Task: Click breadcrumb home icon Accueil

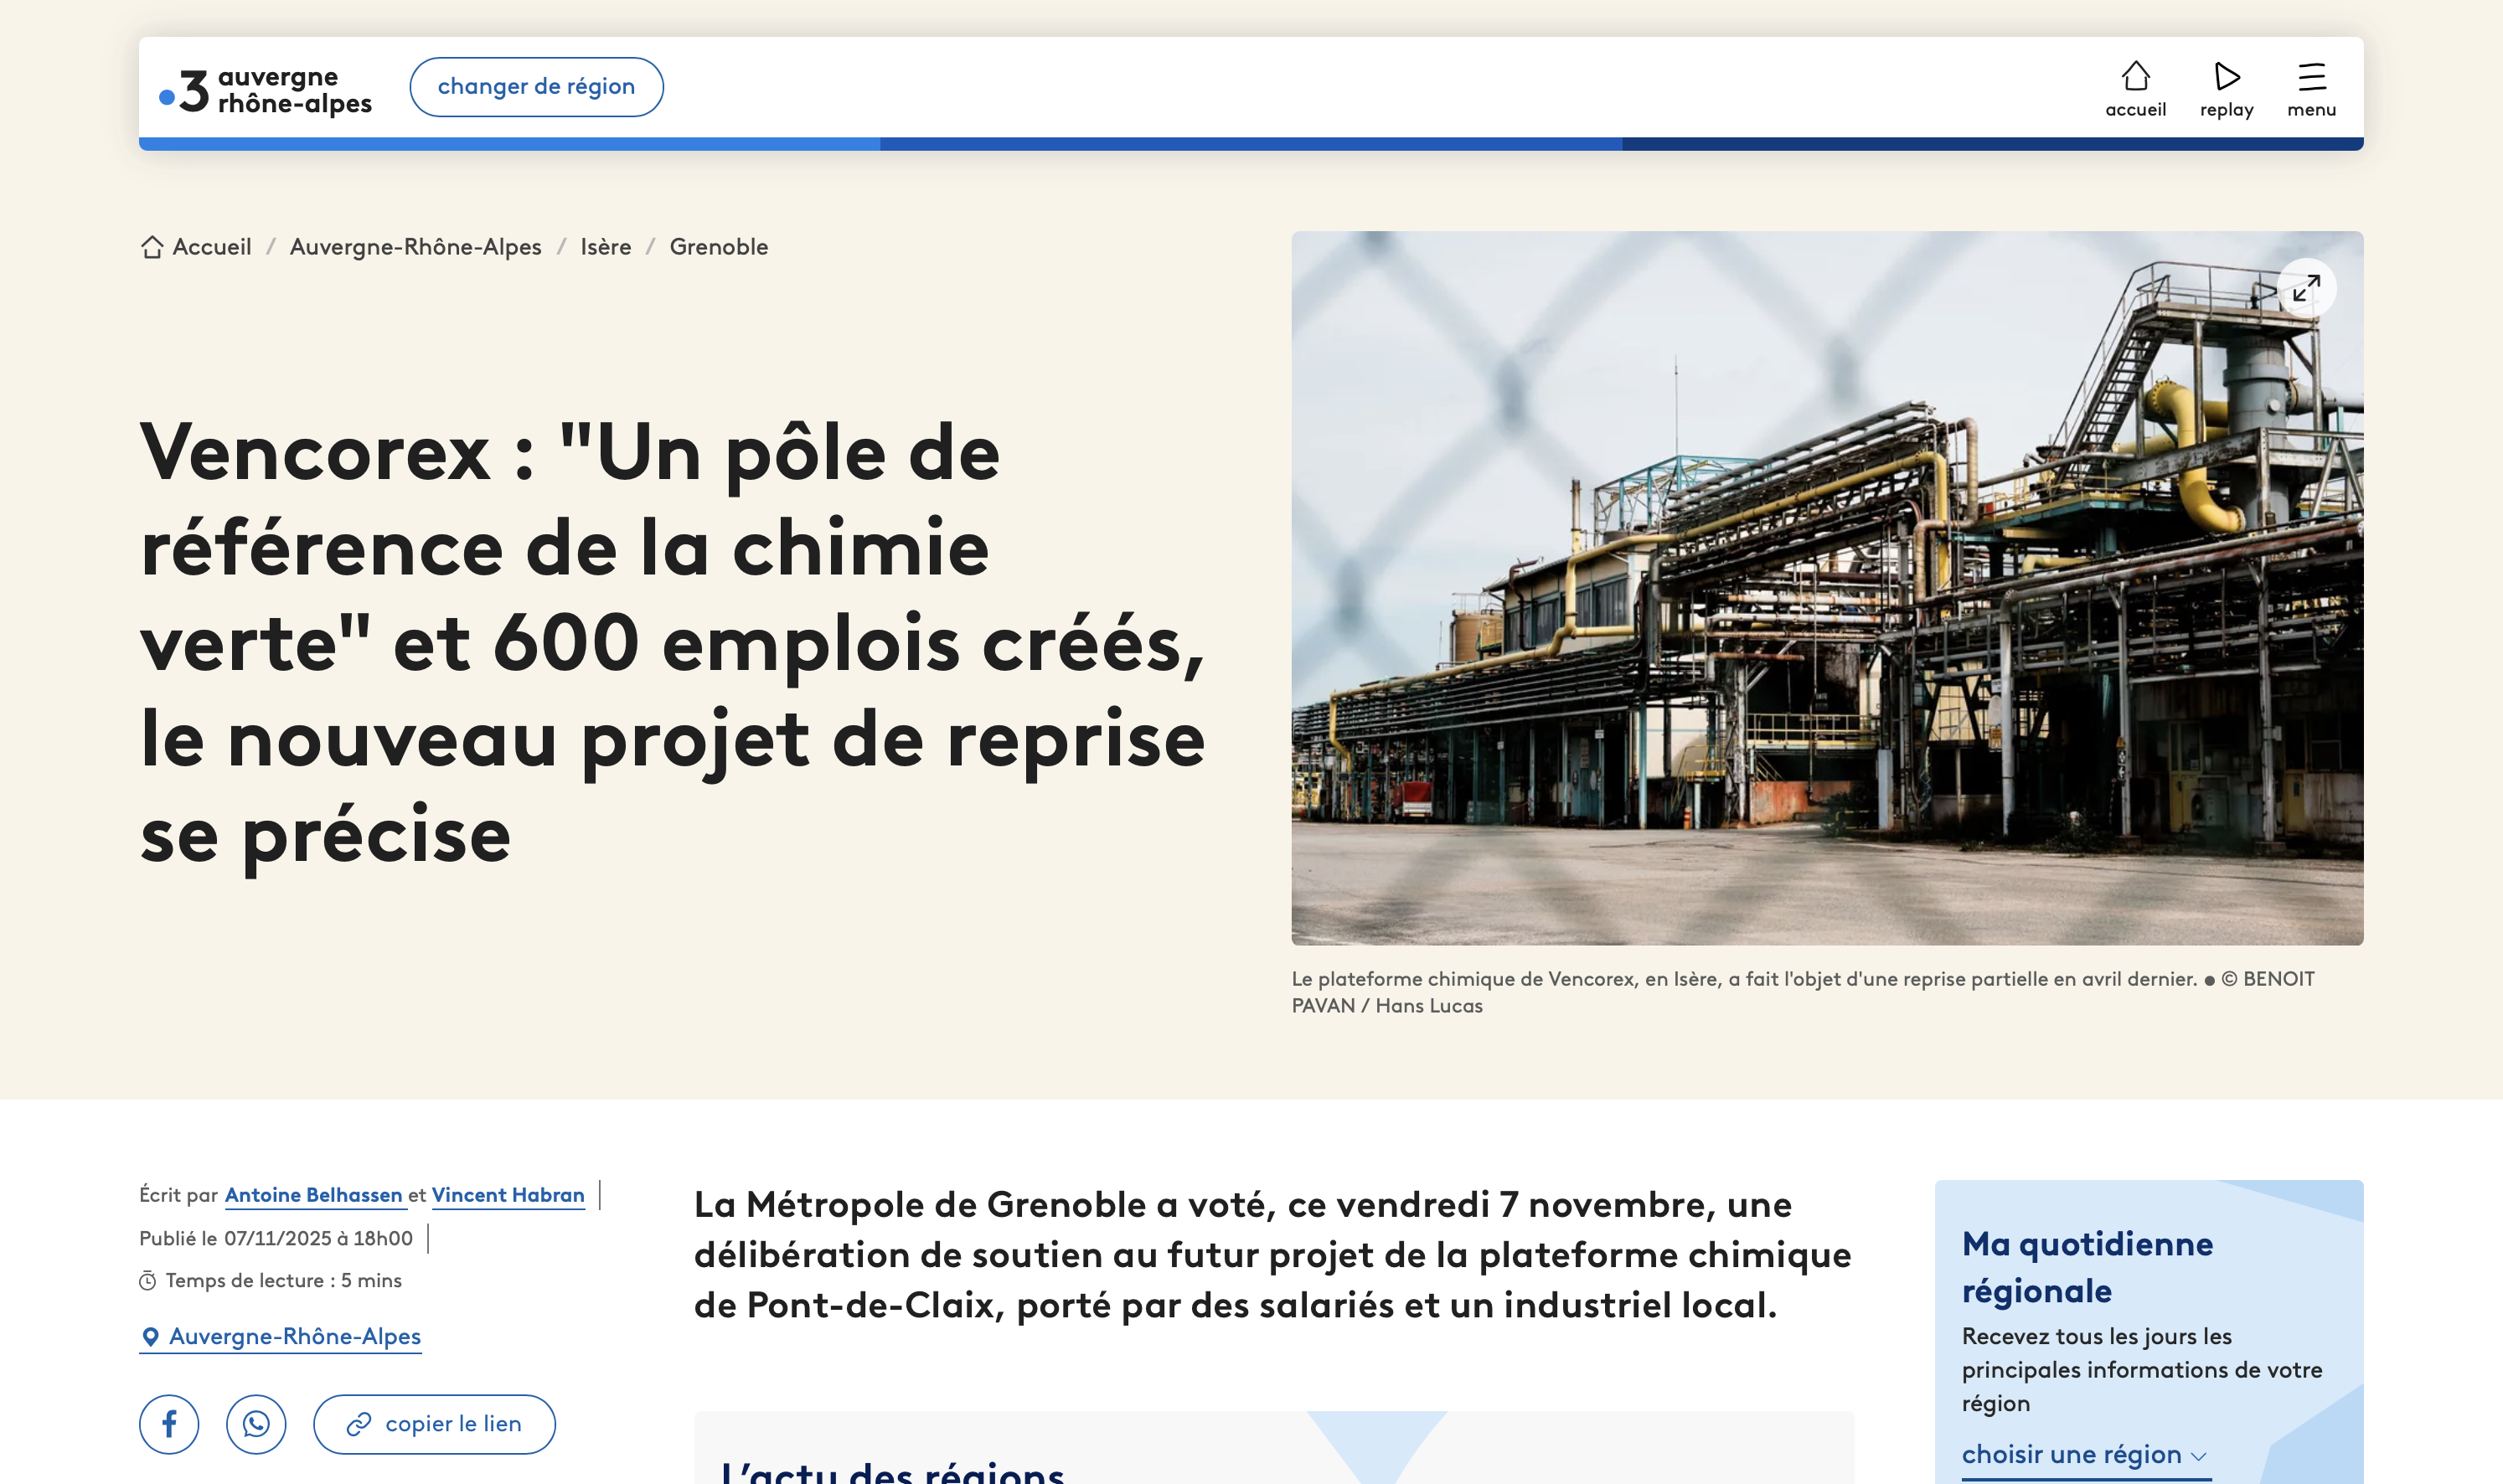Action: coord(153,247)
